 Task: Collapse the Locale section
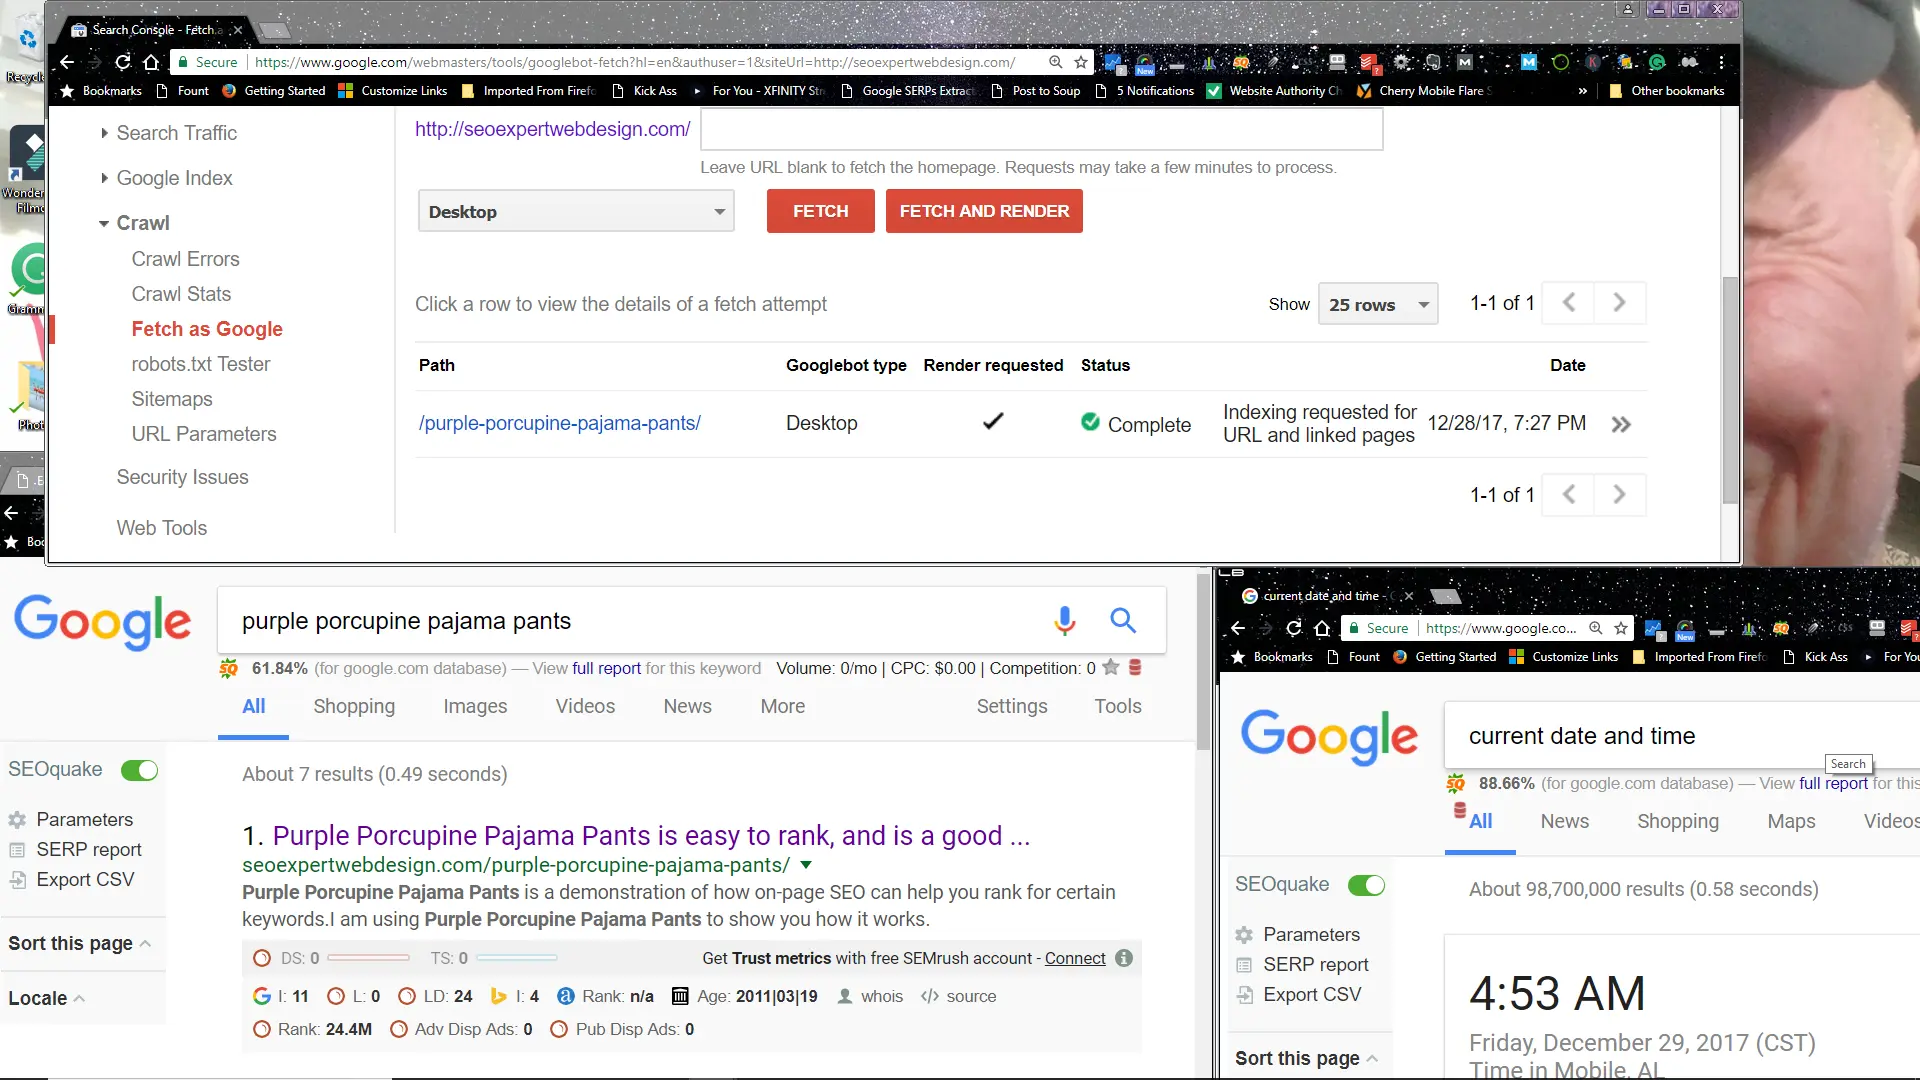click(x=46, y=998)
